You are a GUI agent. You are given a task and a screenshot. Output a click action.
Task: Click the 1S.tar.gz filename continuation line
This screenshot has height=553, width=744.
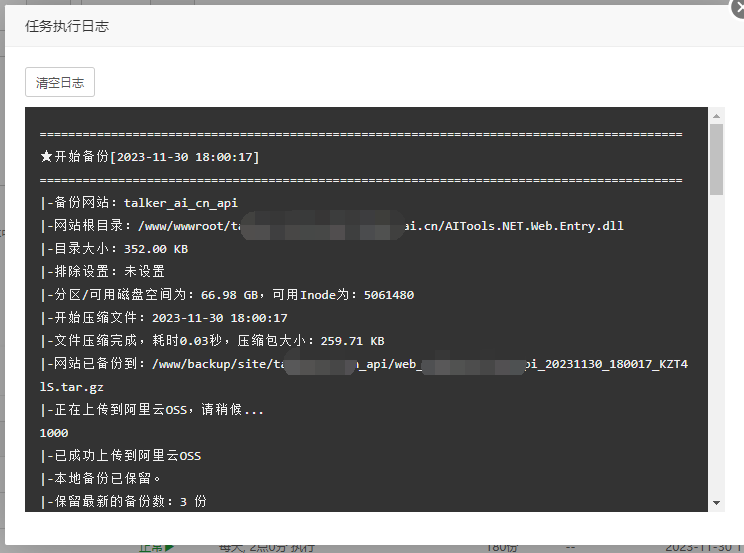point(72,387)
